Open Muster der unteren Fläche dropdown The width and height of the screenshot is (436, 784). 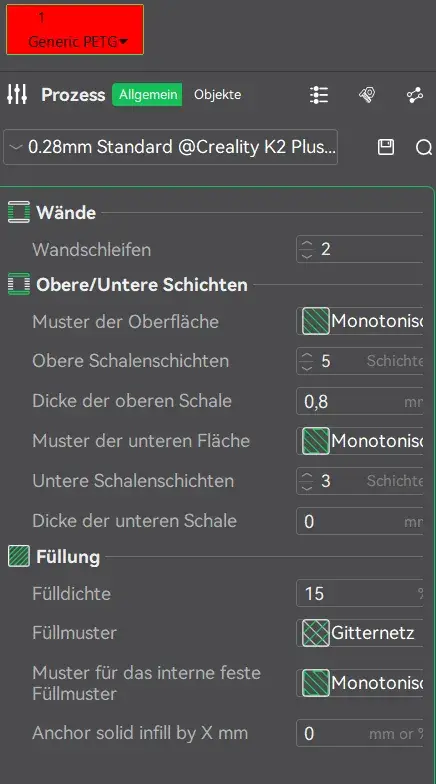click(x=360, y=441)
